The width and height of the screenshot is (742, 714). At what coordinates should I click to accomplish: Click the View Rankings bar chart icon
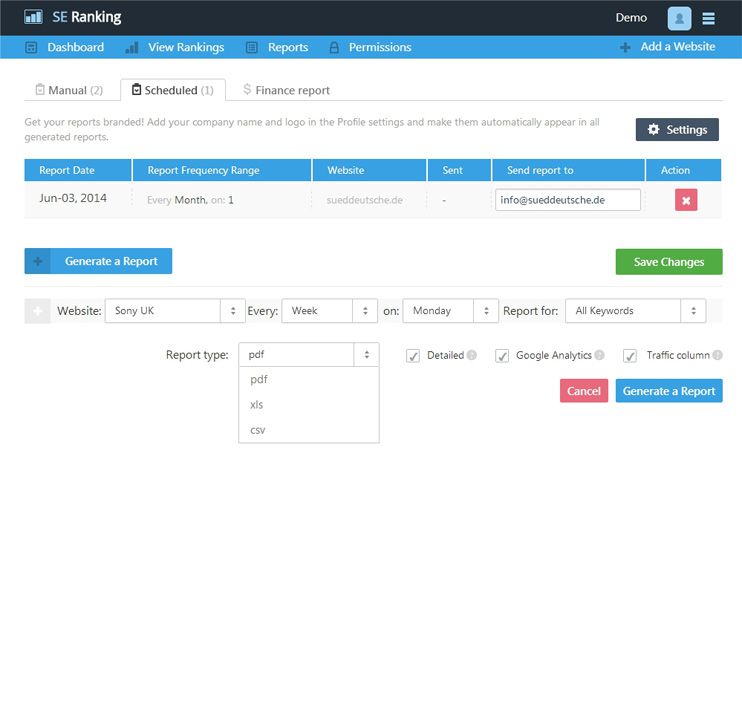(132, 47)
